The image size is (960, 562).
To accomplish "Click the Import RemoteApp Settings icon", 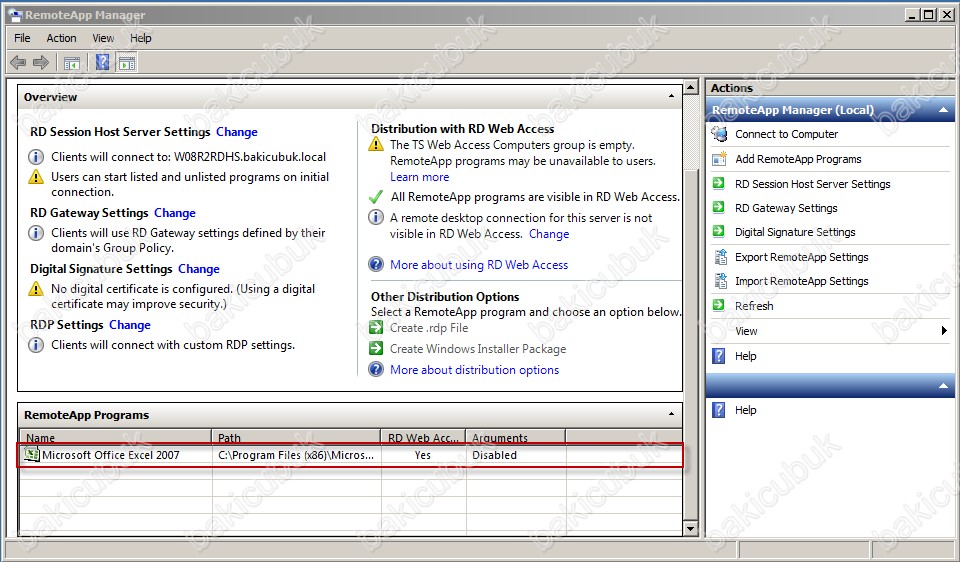I will coord(721,280).
